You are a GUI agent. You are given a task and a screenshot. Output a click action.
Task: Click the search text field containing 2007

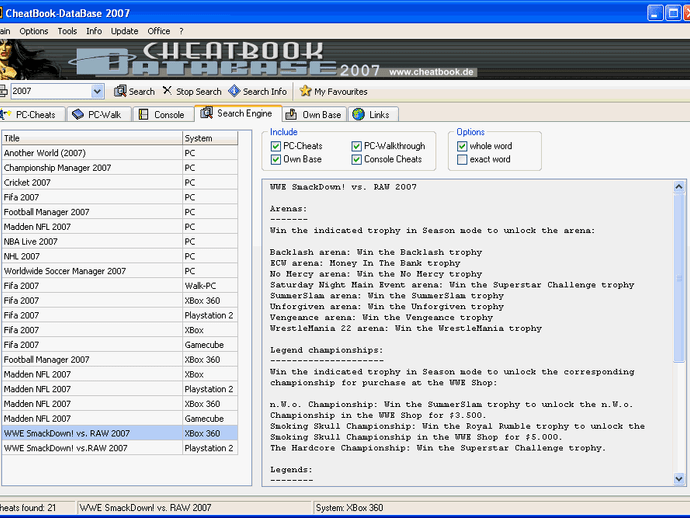51,91
